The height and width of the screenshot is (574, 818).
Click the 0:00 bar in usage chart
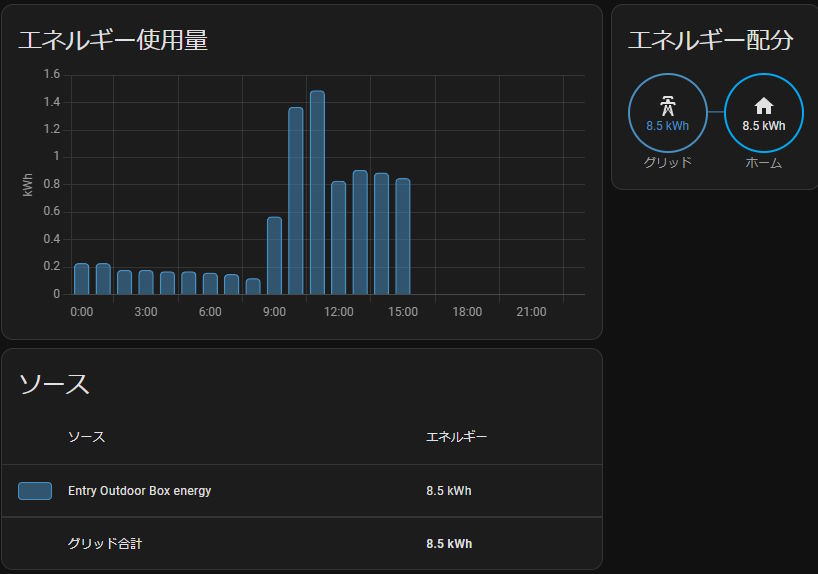coord(82,279)
